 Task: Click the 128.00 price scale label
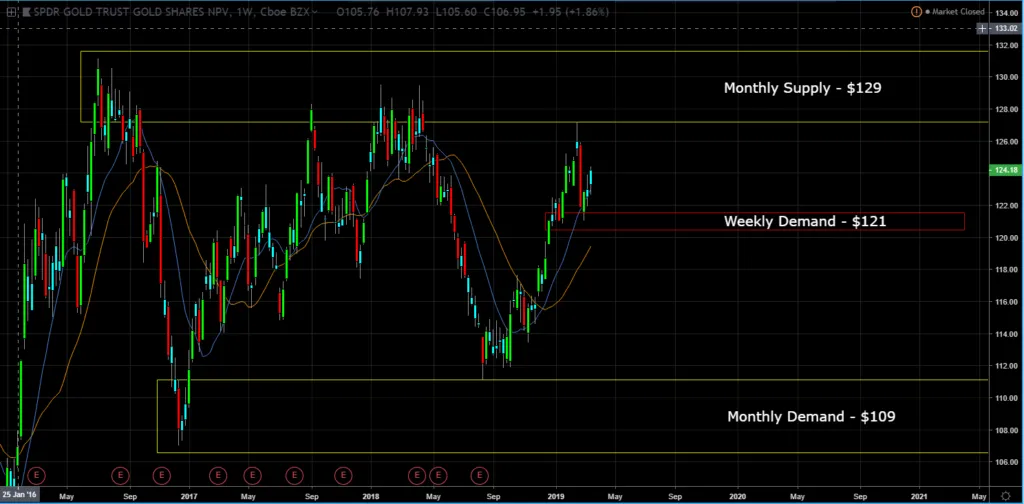[x=1006, y=110]
